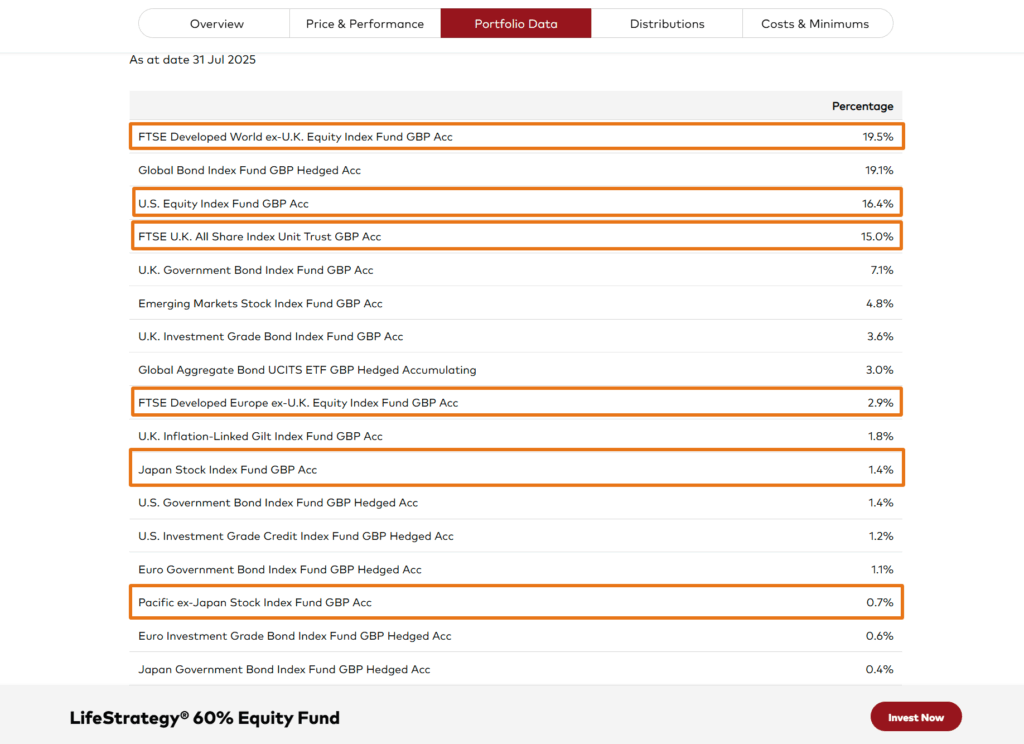Go to the Distributions tab

pyautogui.click(x=667, y=24)
